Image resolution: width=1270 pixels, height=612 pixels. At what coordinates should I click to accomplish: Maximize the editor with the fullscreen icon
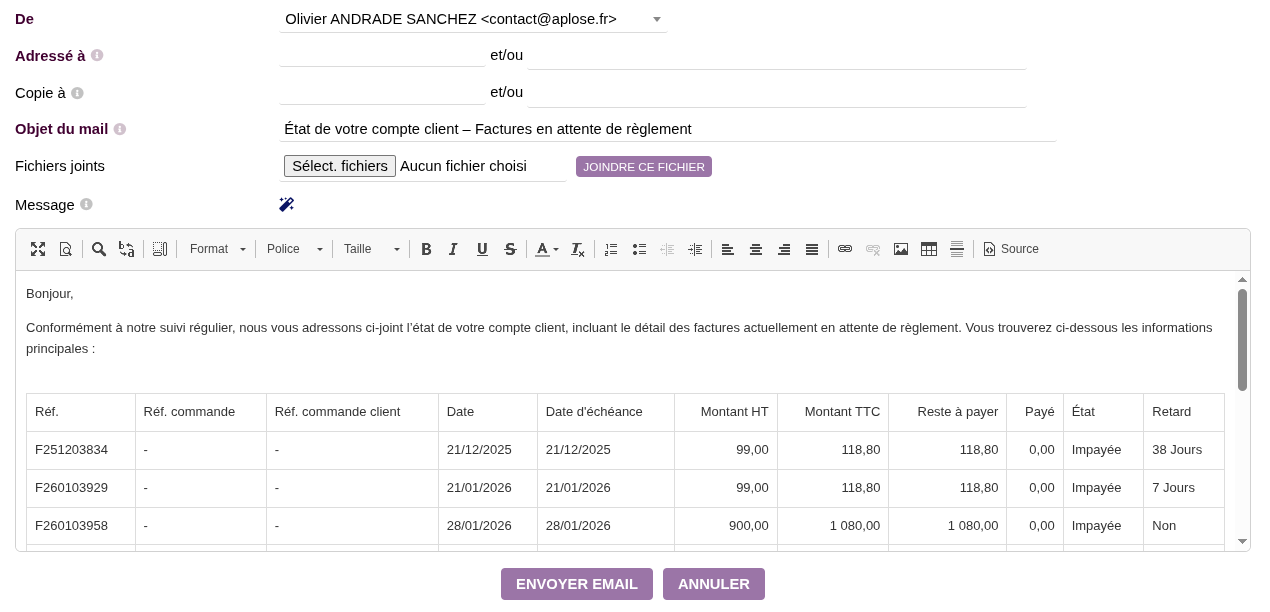click(x=38, y=249)
